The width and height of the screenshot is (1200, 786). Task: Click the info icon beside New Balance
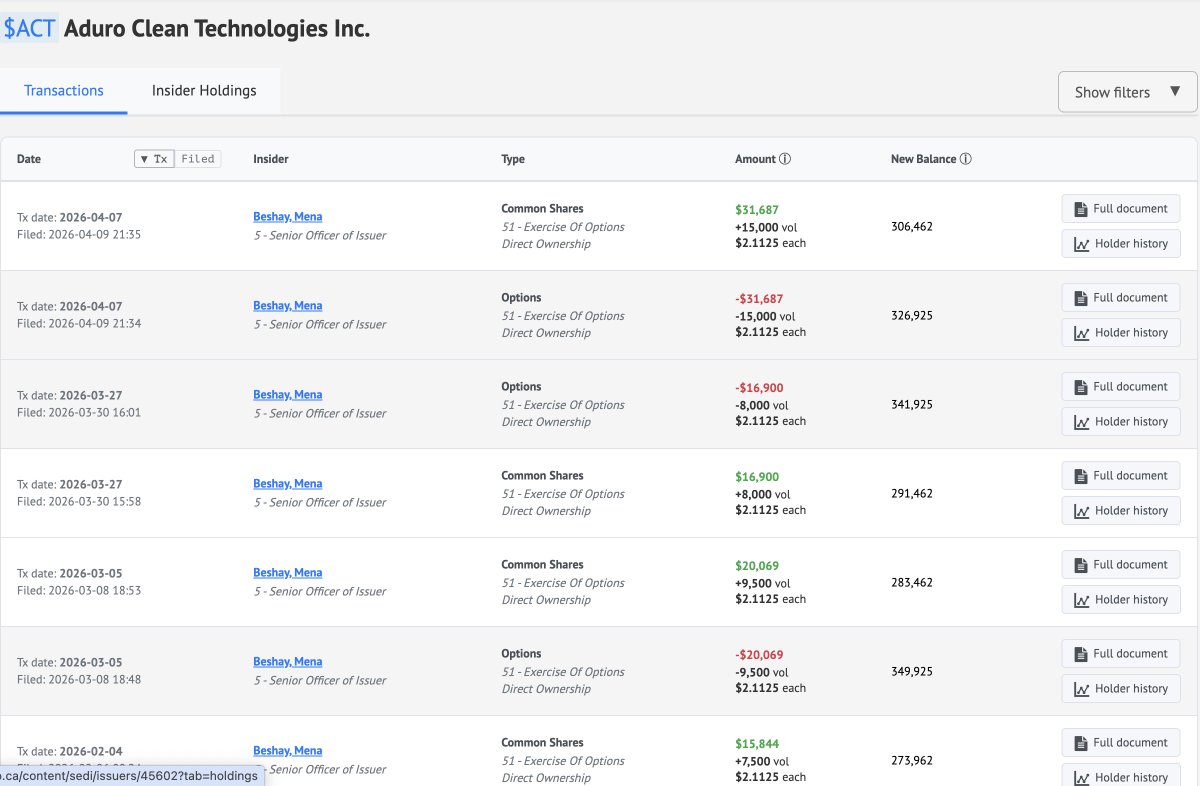coord(966,159)
